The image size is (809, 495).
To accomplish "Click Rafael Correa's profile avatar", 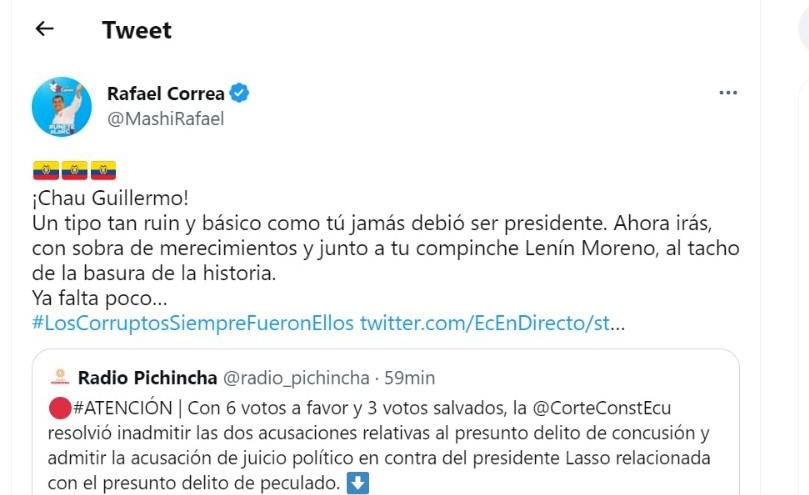I will point(61,106).
